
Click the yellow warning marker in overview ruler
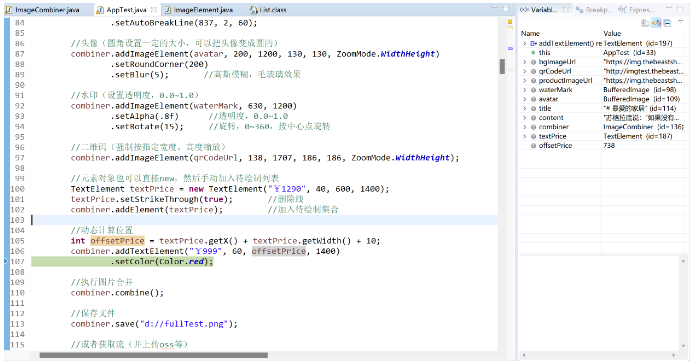coord(510,22)
